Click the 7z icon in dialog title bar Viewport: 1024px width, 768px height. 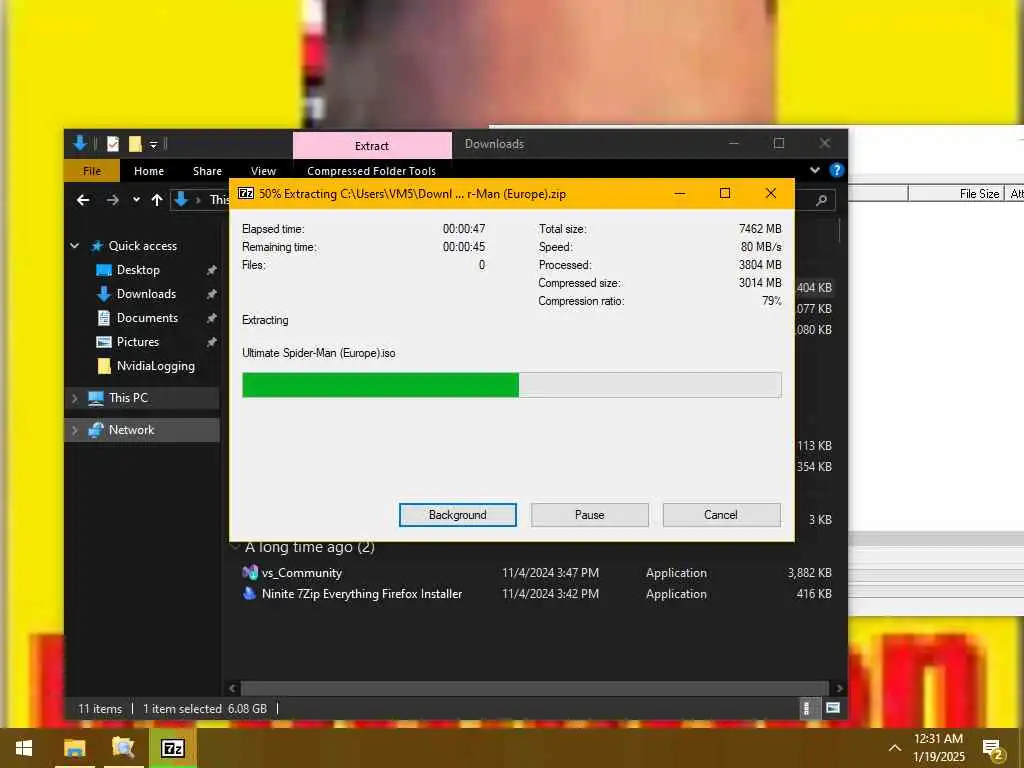coord(246,193)
